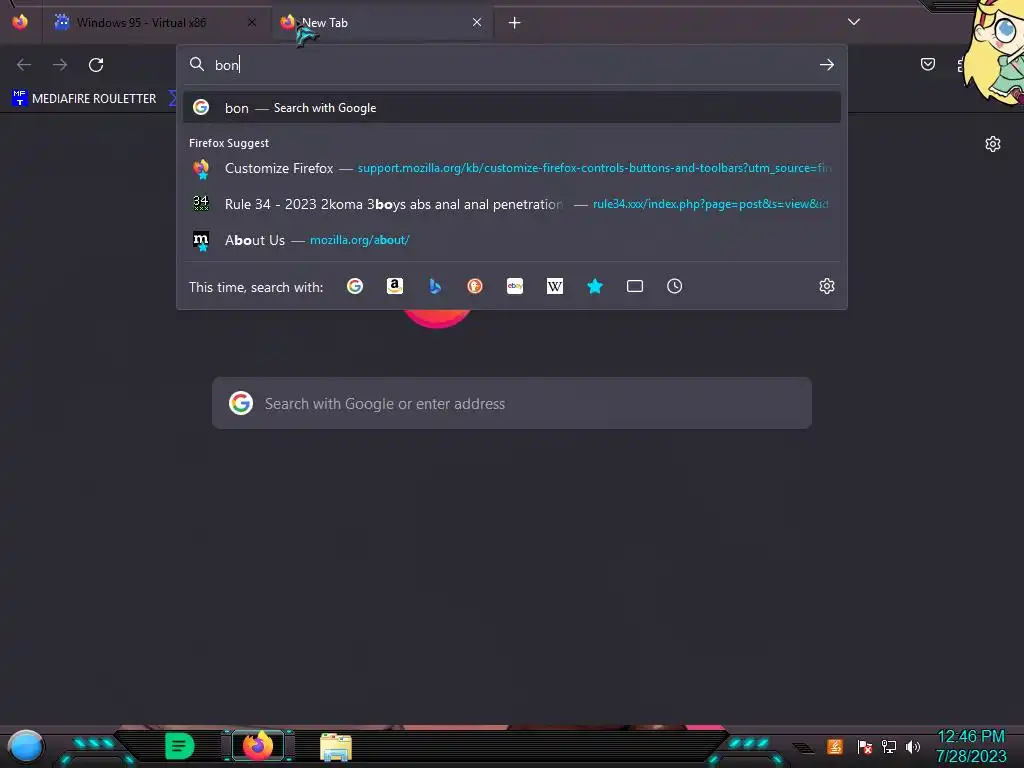The image size is (1024, 768).
Task: Search this time with Bing
Action: pyautogui.click(x=435, y=286)
